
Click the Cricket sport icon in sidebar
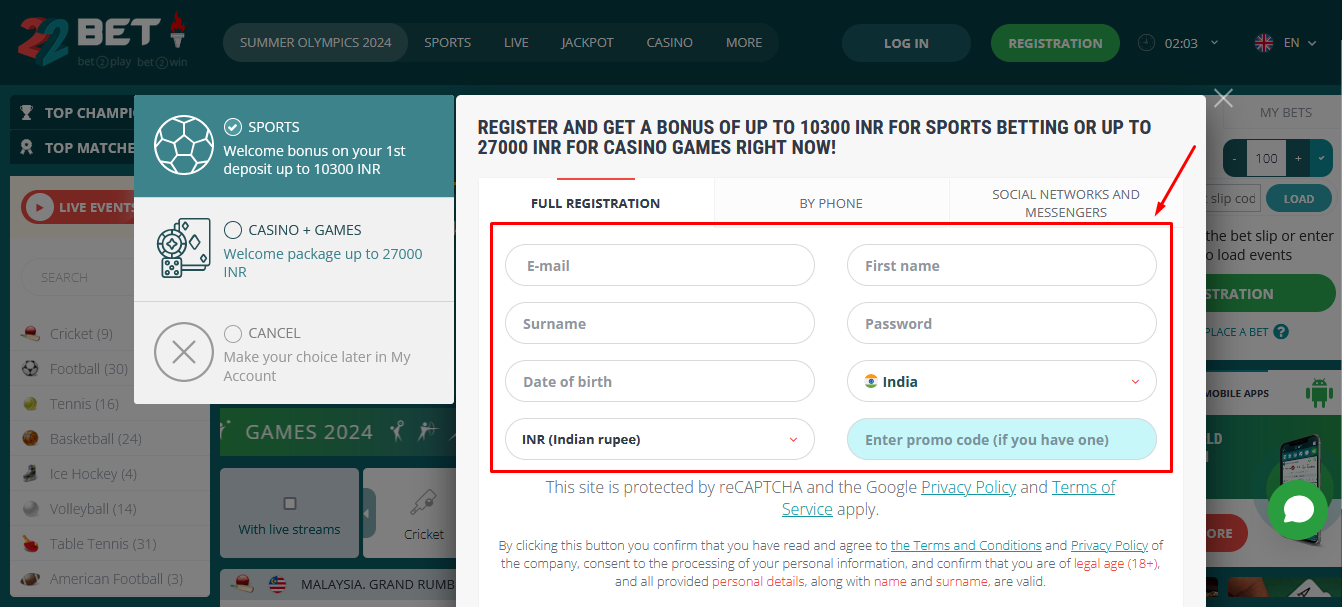30,334
